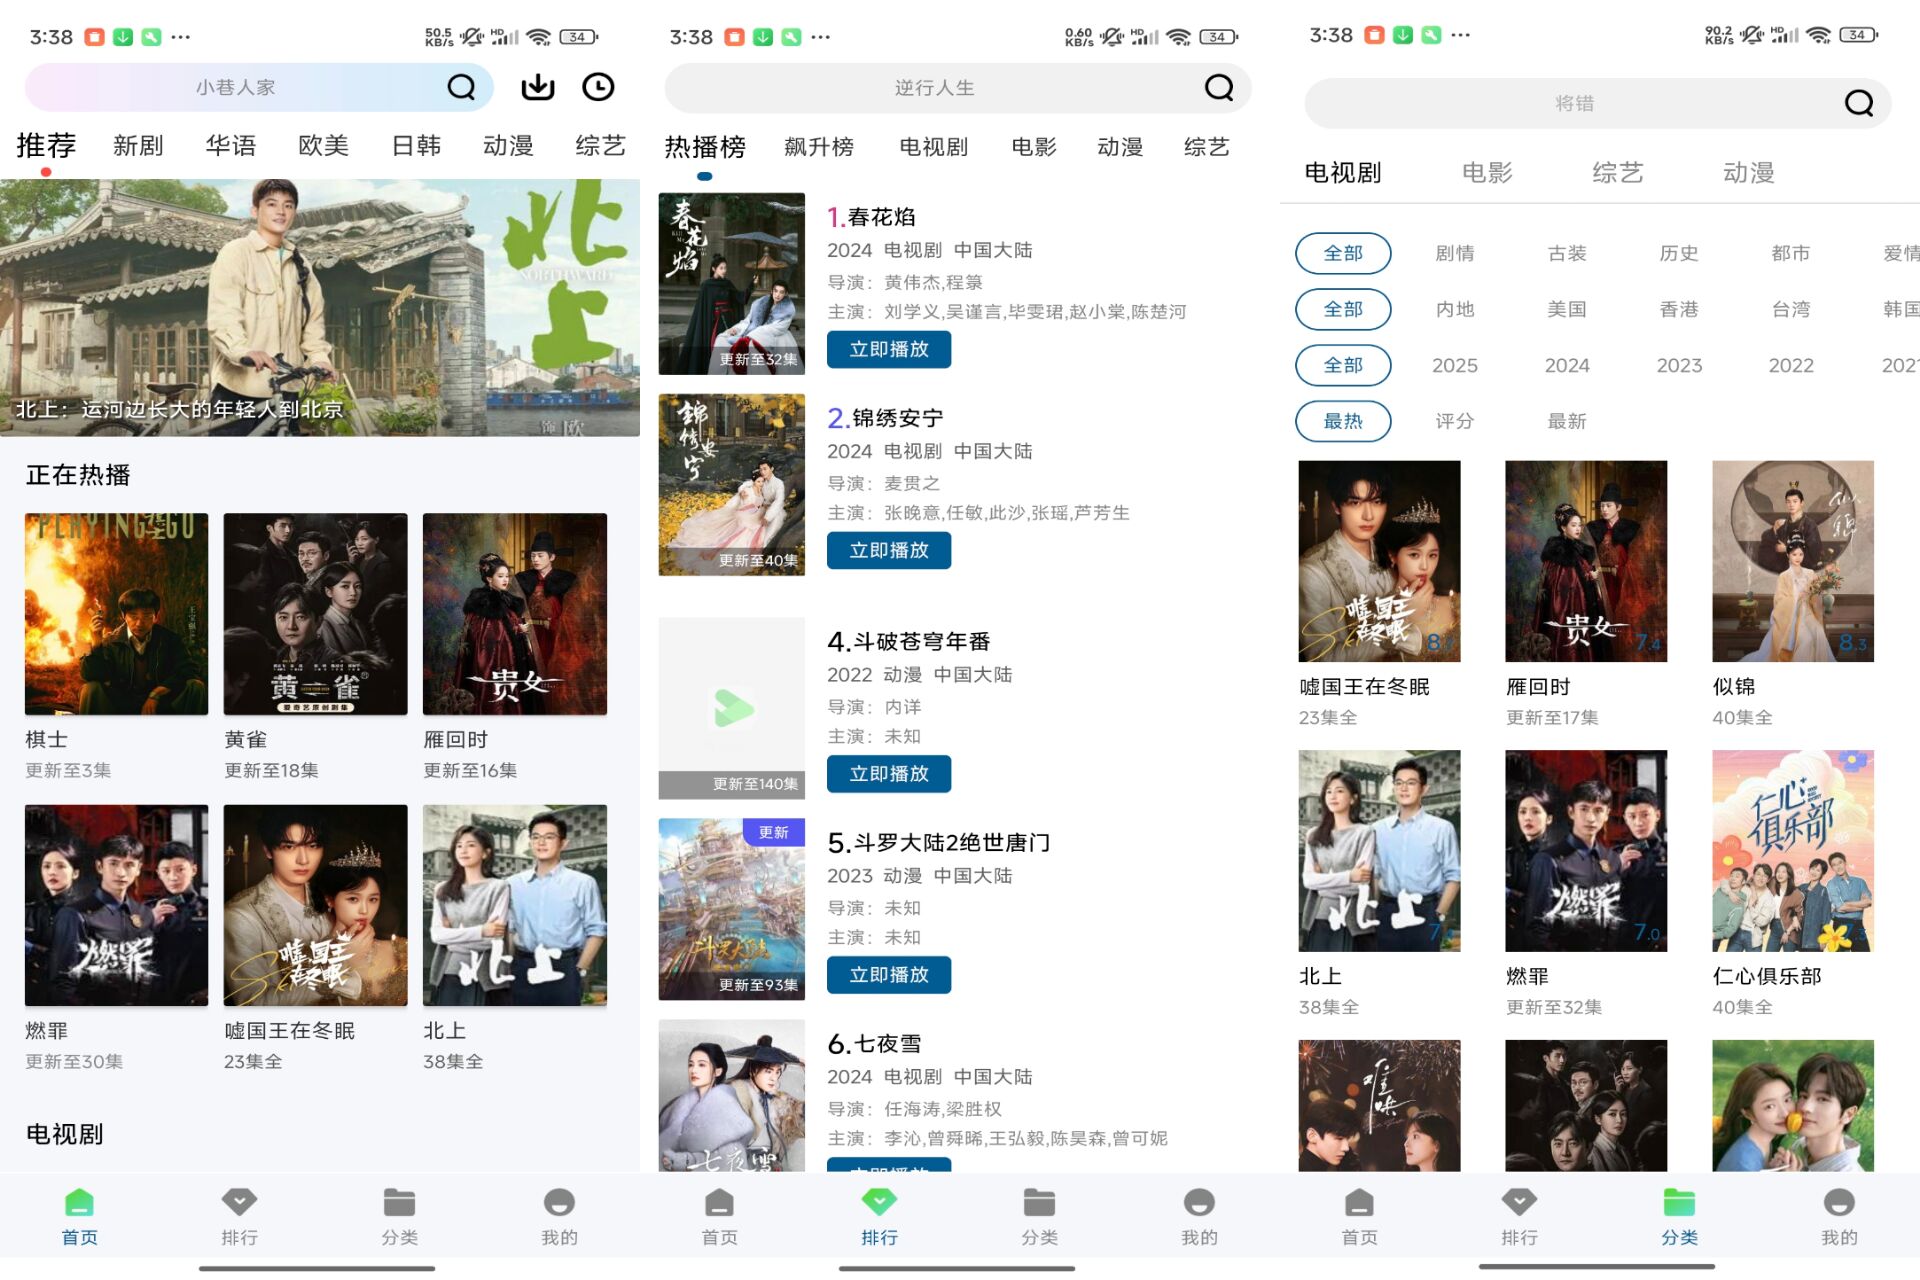The height and width of the screenshot is (1280, 1920).
Task: Open viewing history via clock icon
Action: [598, 87]
